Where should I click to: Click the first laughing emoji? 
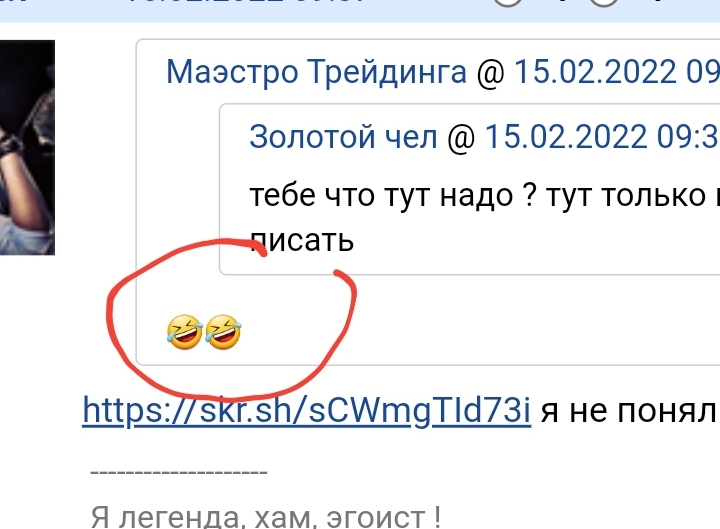coord(185,332)
